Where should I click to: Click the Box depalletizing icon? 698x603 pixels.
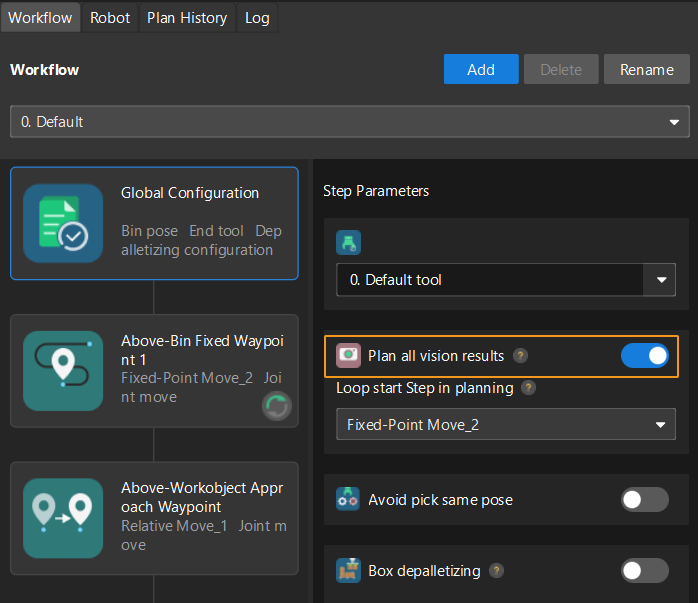pos(349,571)
